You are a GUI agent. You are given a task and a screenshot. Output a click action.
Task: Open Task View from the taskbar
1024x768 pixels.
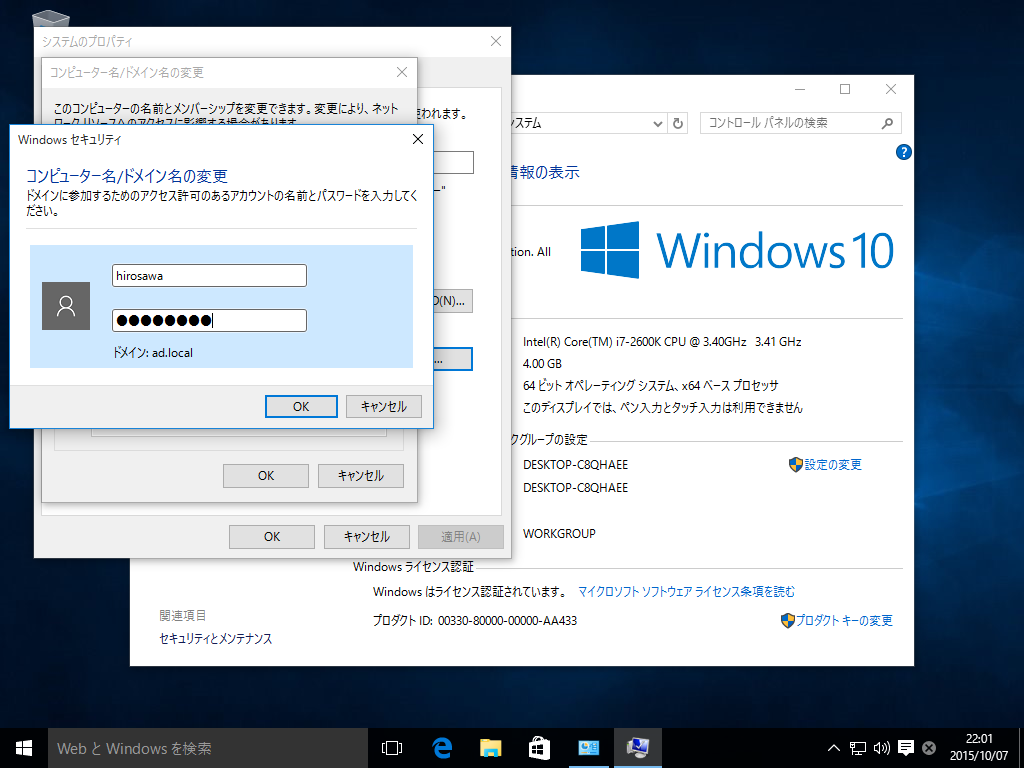pos(392,748)
